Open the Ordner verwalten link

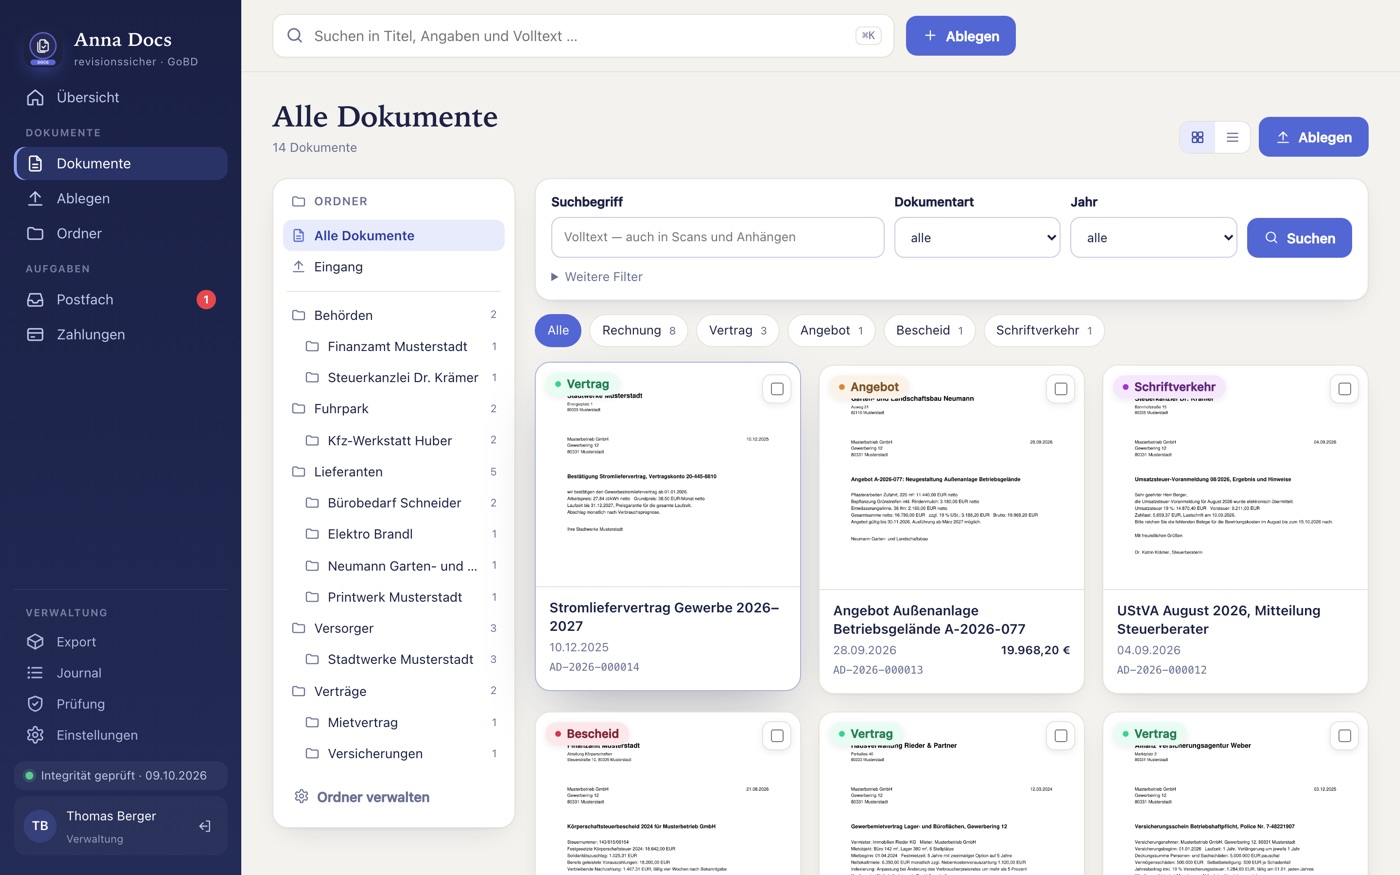click(362, 797)
